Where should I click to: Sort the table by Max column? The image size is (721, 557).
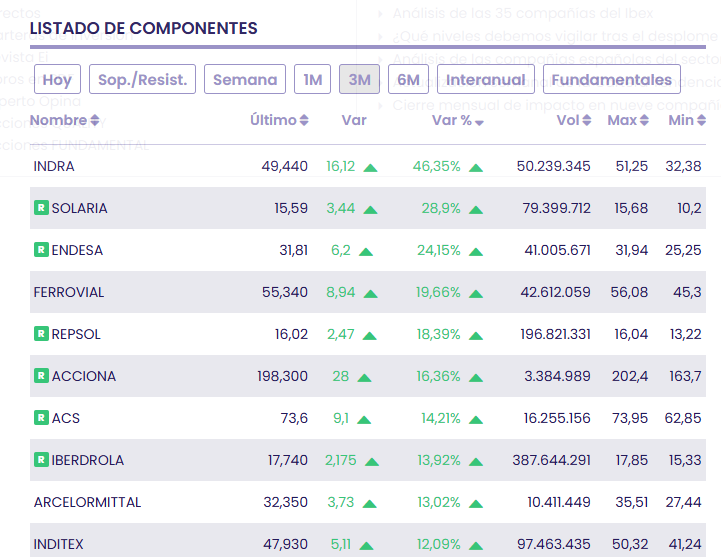(628, 121)
